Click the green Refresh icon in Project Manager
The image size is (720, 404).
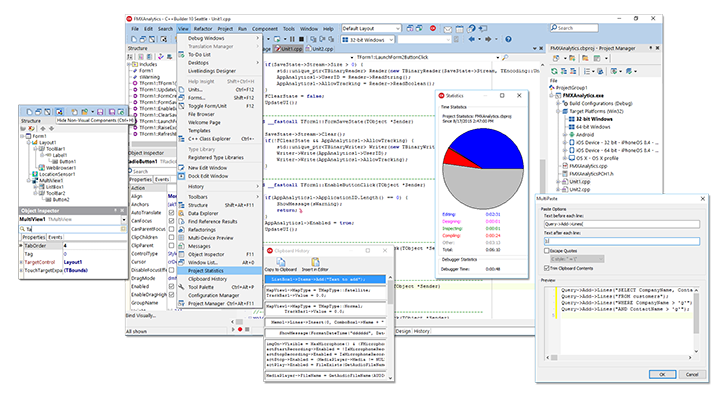tap(555, 71)
